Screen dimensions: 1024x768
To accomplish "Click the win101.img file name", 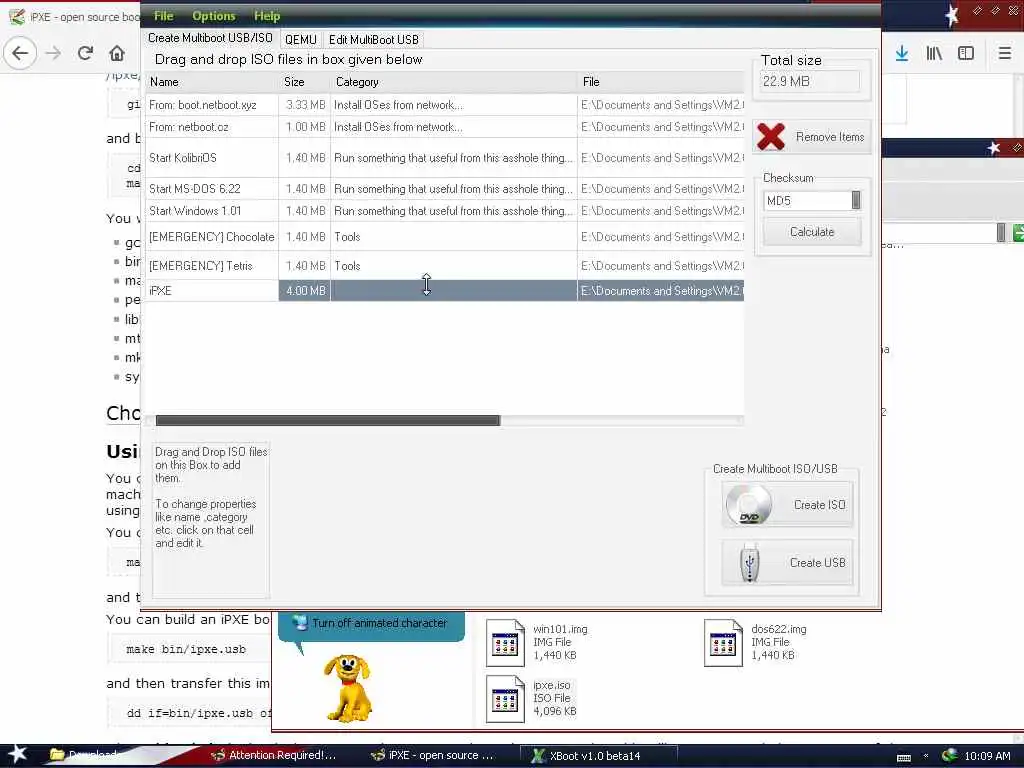I will [560, 629].
